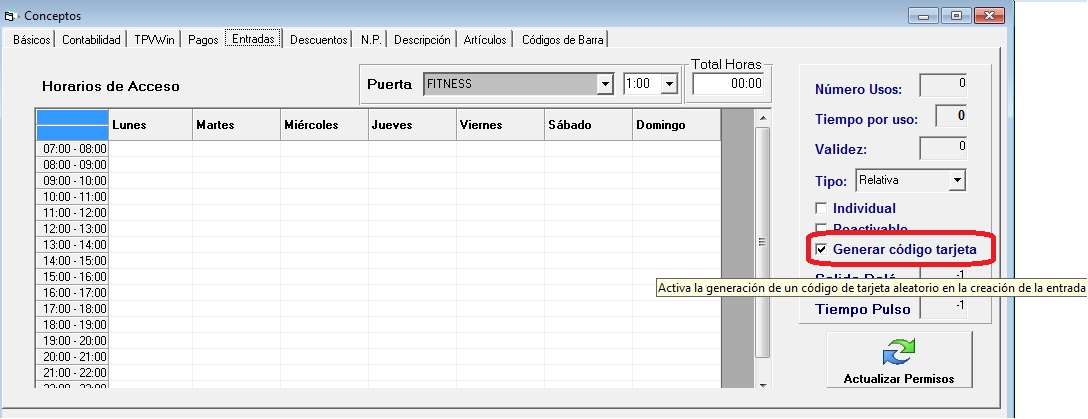Uncheck Generar código tarjeta checkbox
This screenshot has width=1088, height=419.
[822, 250]
